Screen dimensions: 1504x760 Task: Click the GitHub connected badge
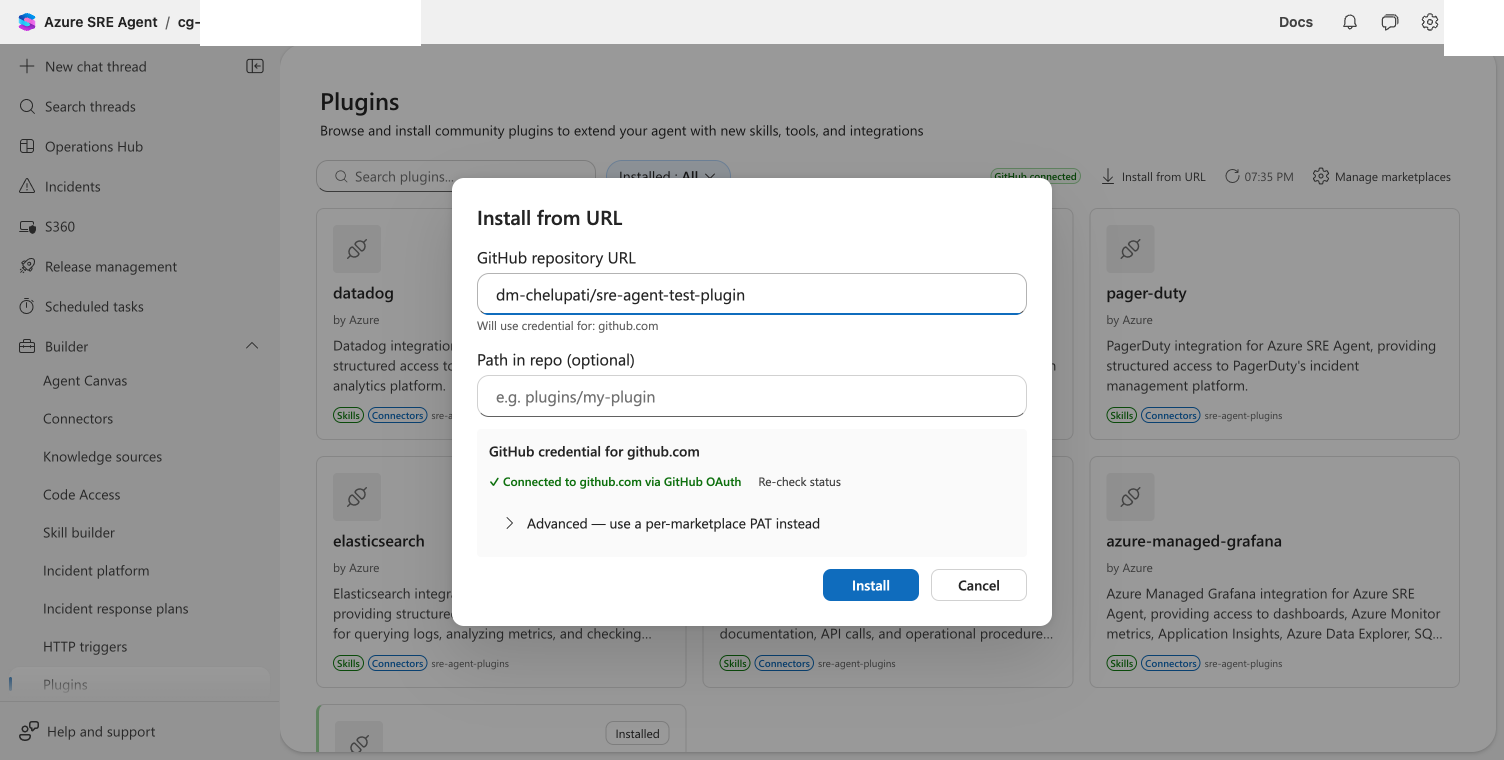click(x=1035, y=176)
